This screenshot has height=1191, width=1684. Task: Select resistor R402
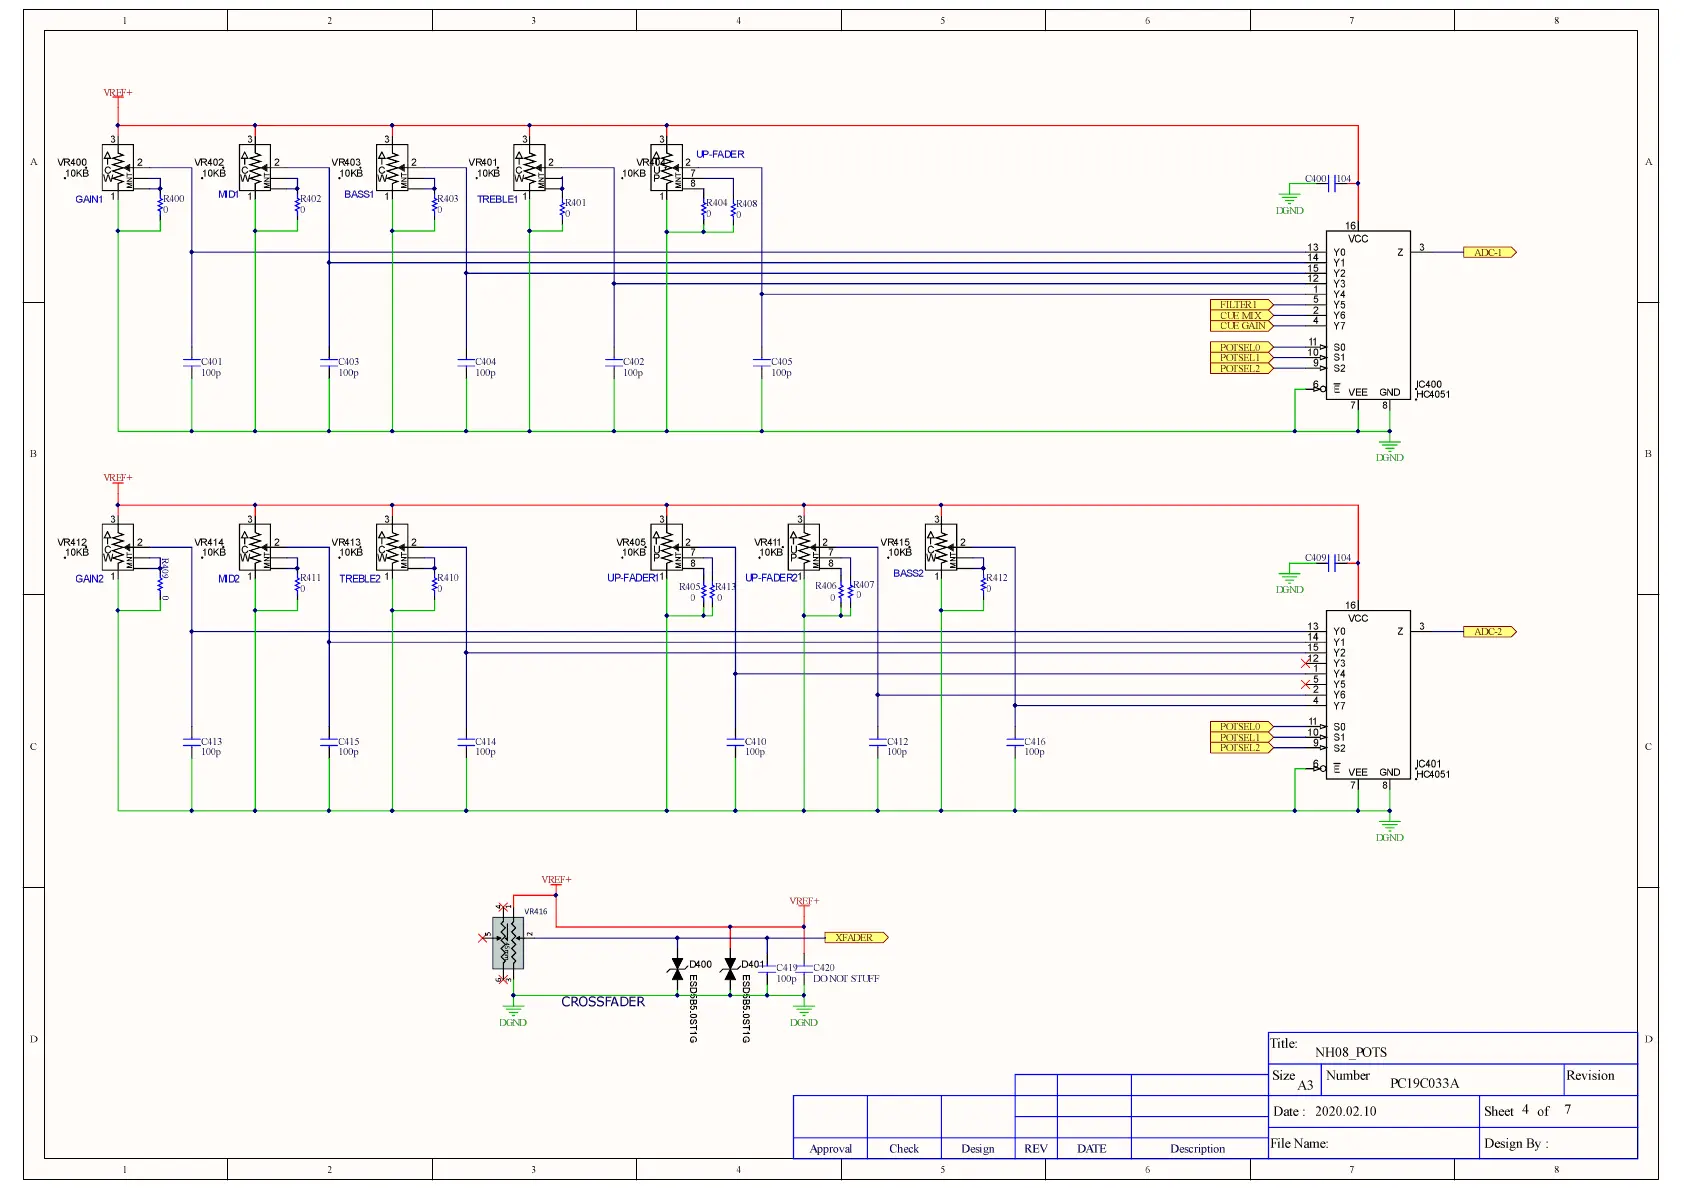point(298,205)
